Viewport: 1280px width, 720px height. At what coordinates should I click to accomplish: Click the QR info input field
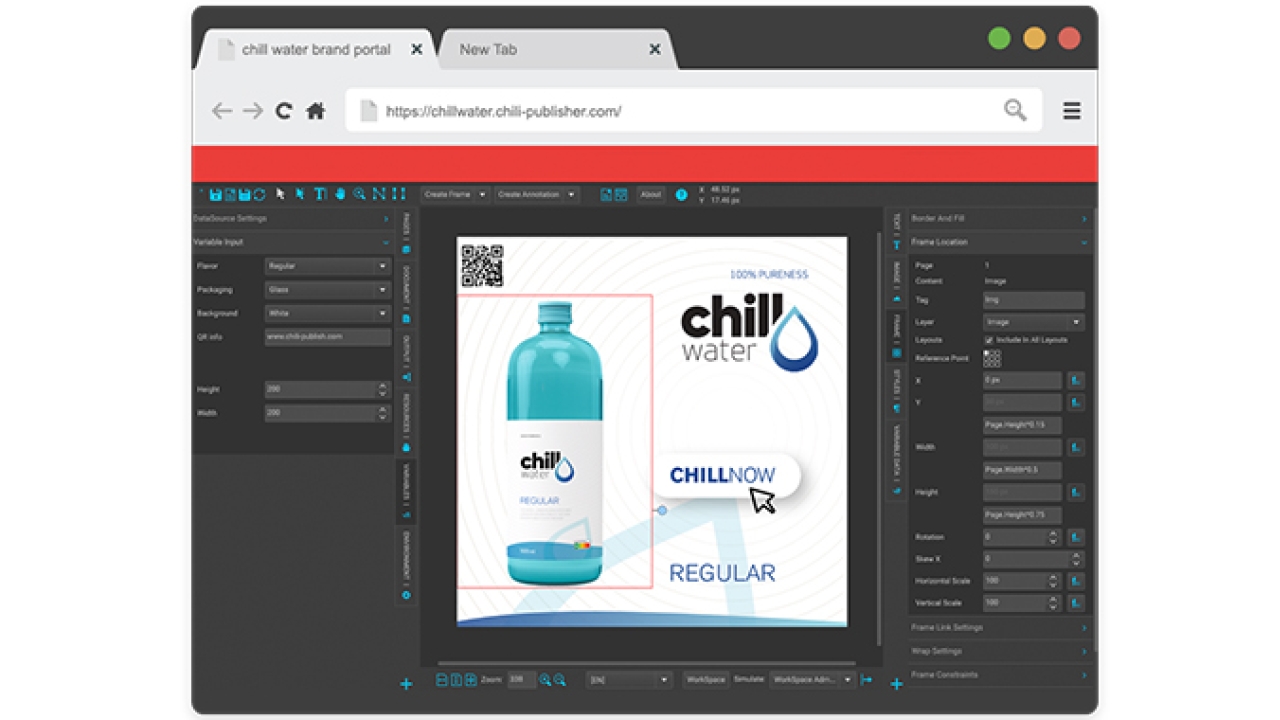click(327, 337)
